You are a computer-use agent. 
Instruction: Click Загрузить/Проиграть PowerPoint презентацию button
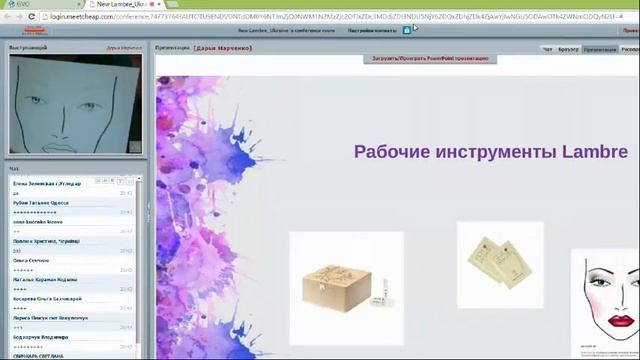point(430,59)
